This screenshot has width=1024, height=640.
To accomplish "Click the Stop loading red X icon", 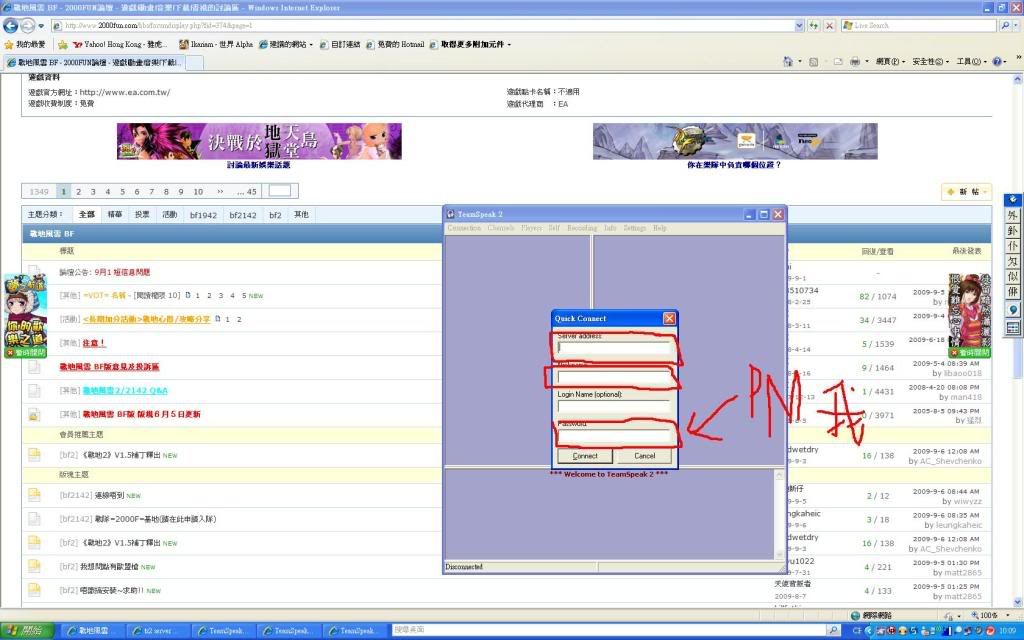I will click(x=829, y=25).
